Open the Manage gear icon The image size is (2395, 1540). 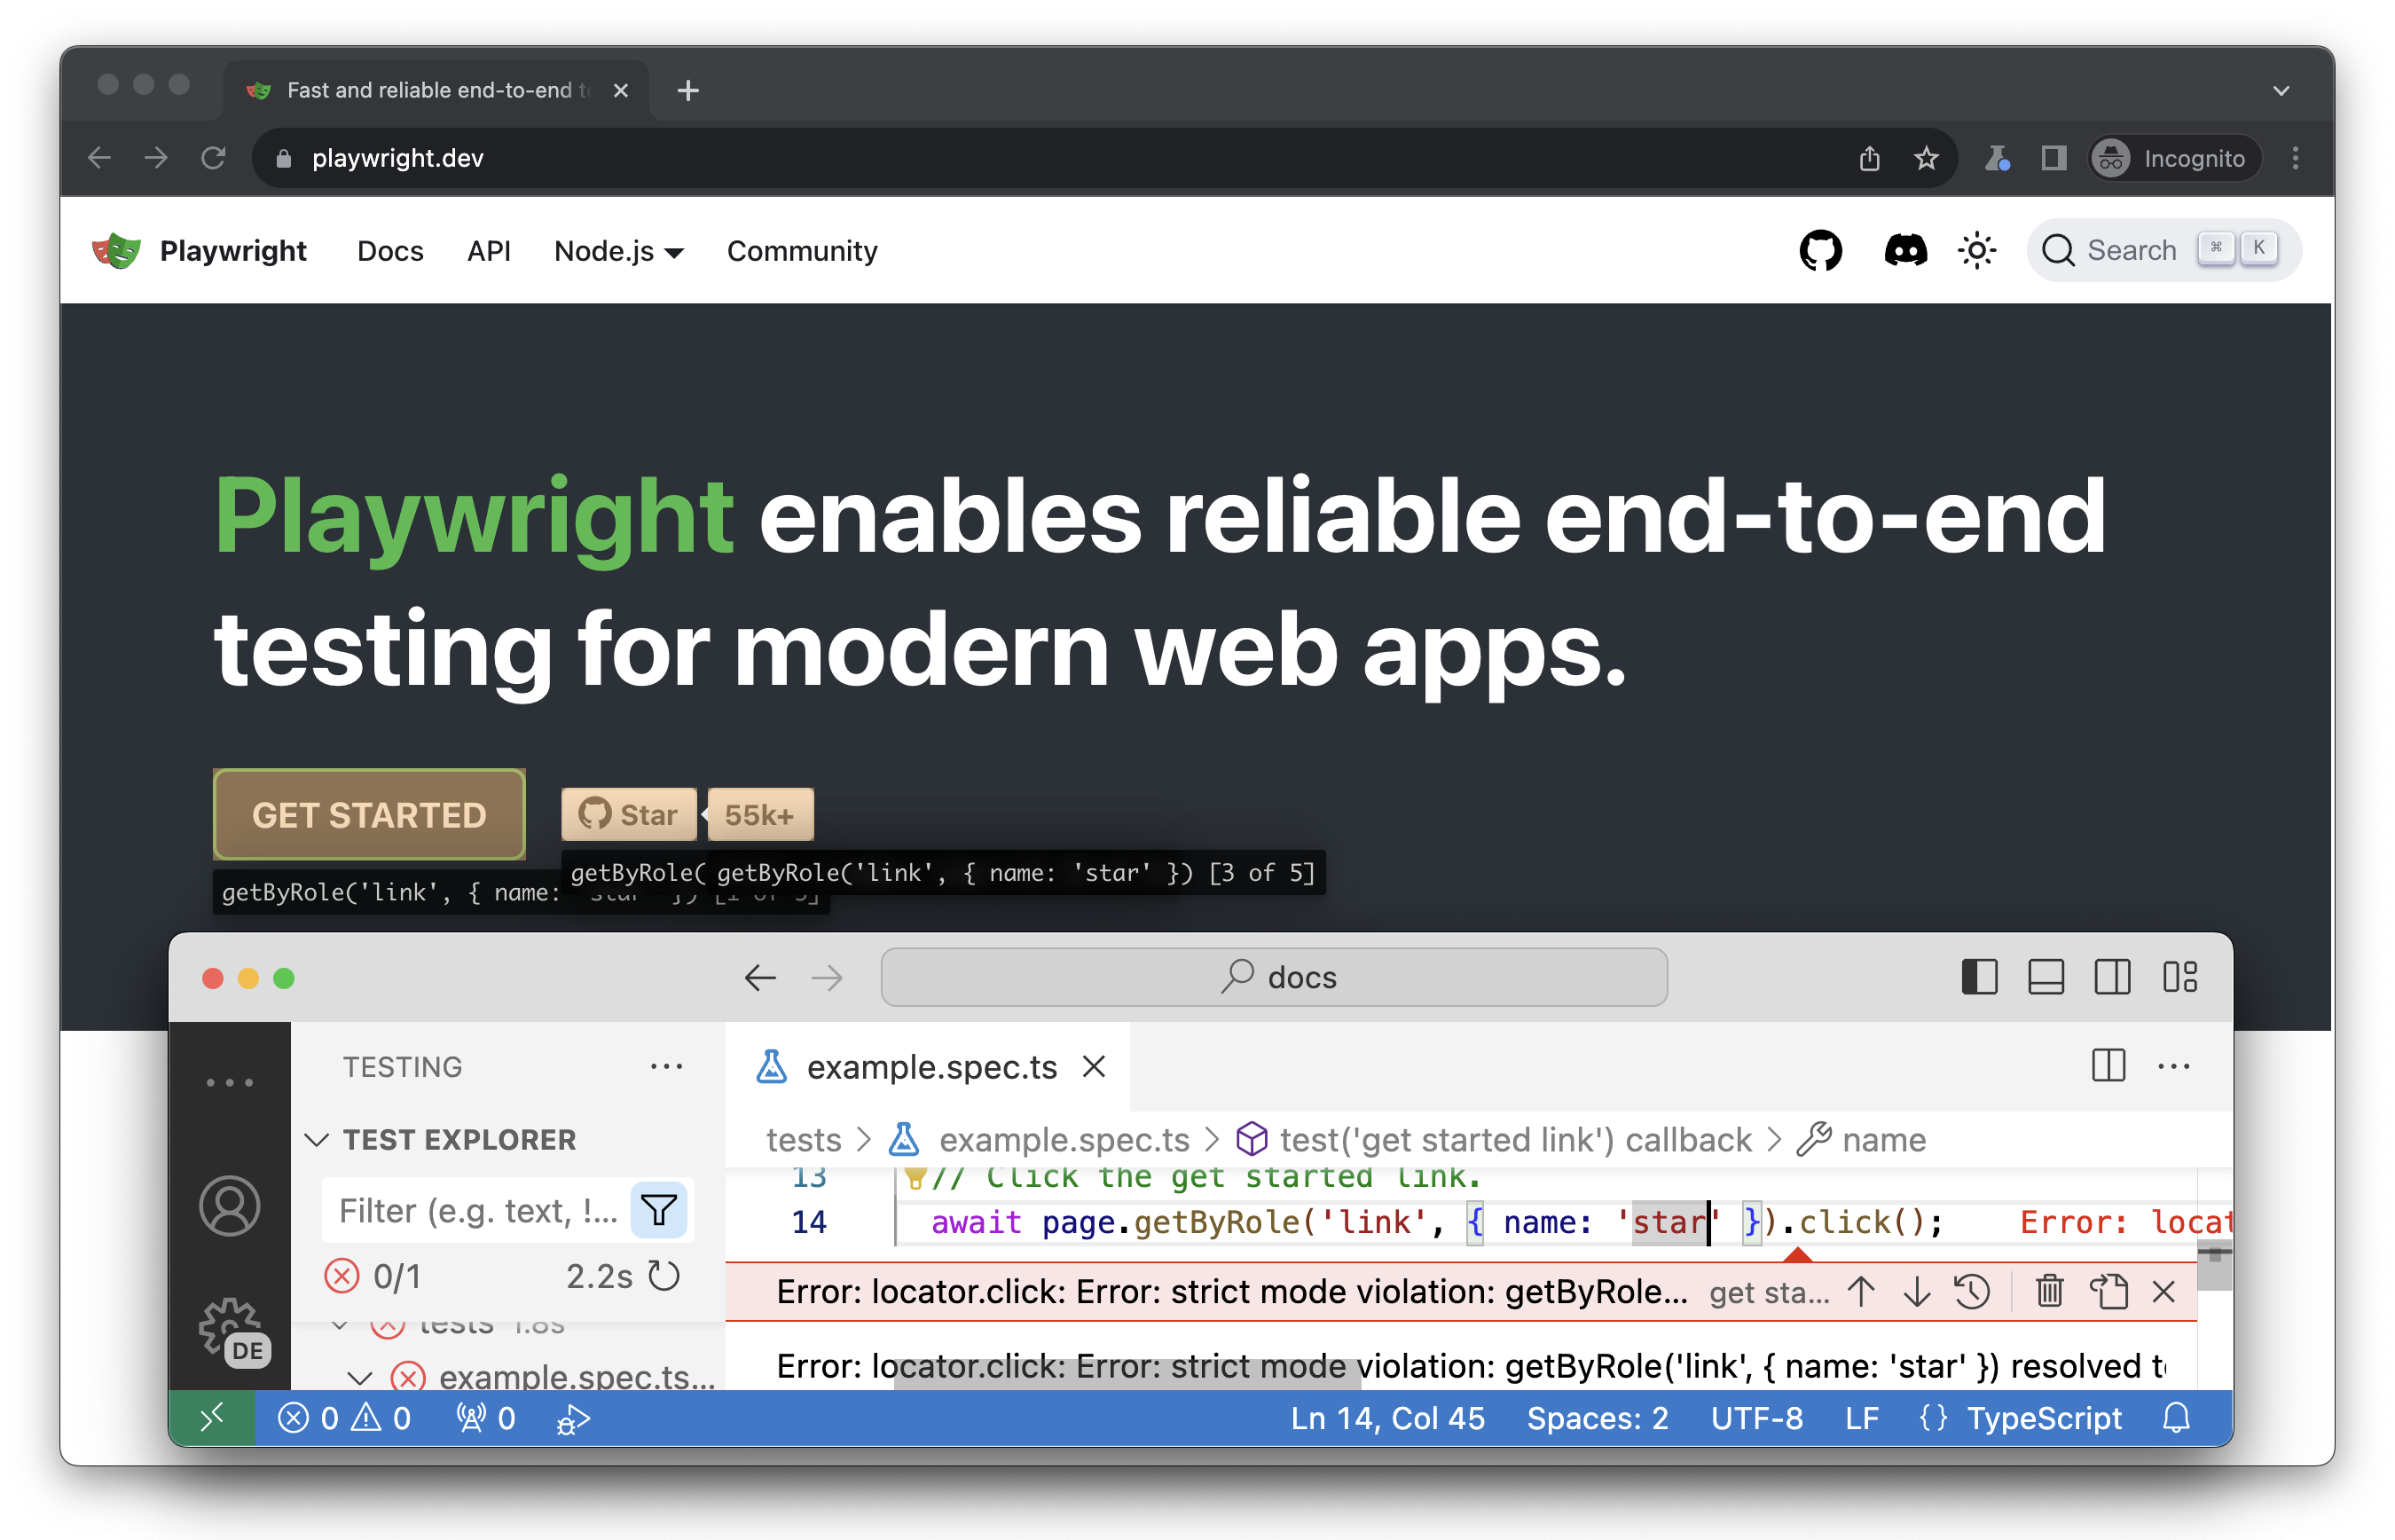[231, 1330]
